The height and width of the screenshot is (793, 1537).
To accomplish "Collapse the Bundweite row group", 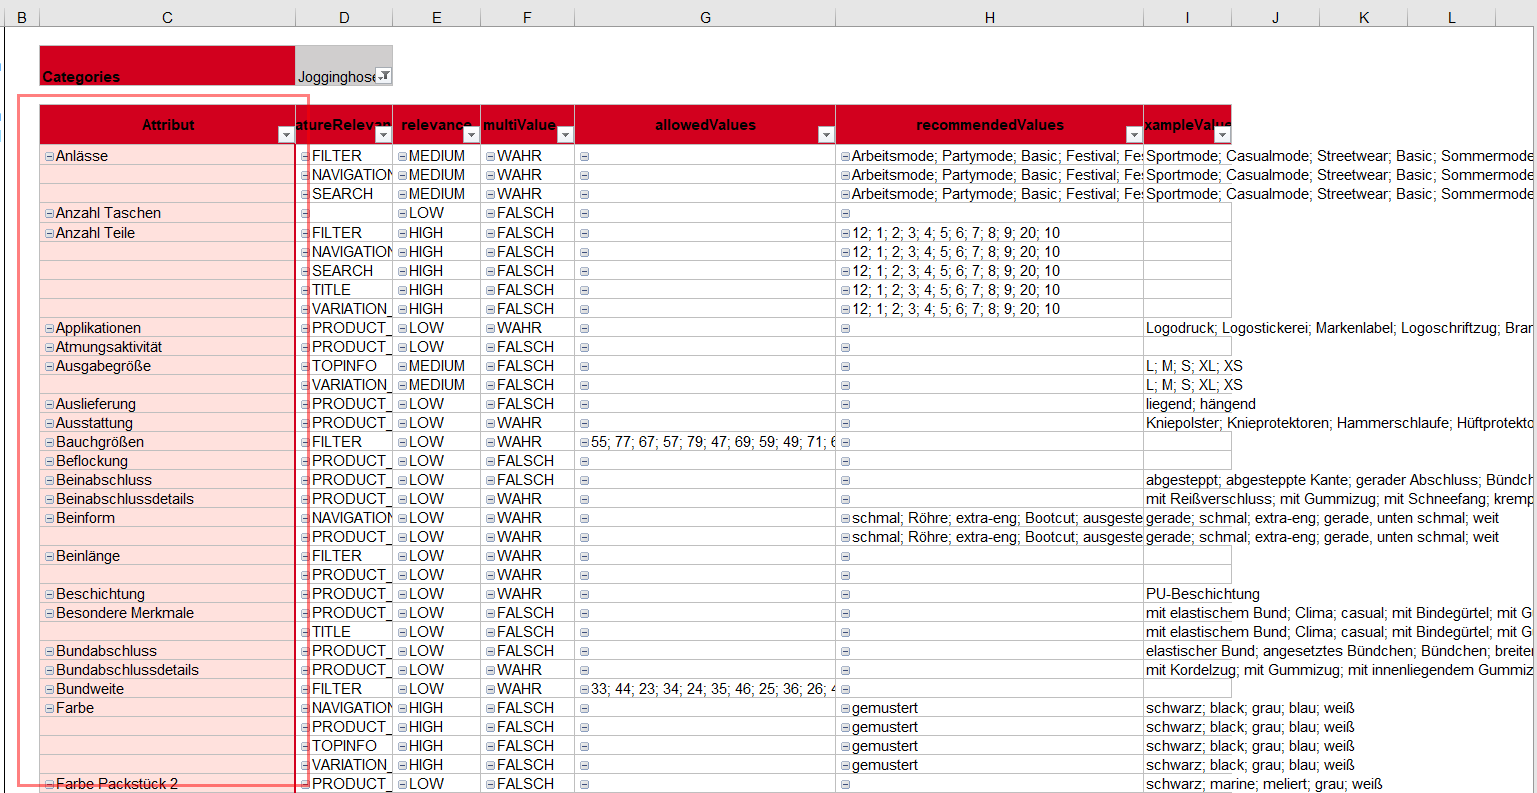I will (49, 690).
